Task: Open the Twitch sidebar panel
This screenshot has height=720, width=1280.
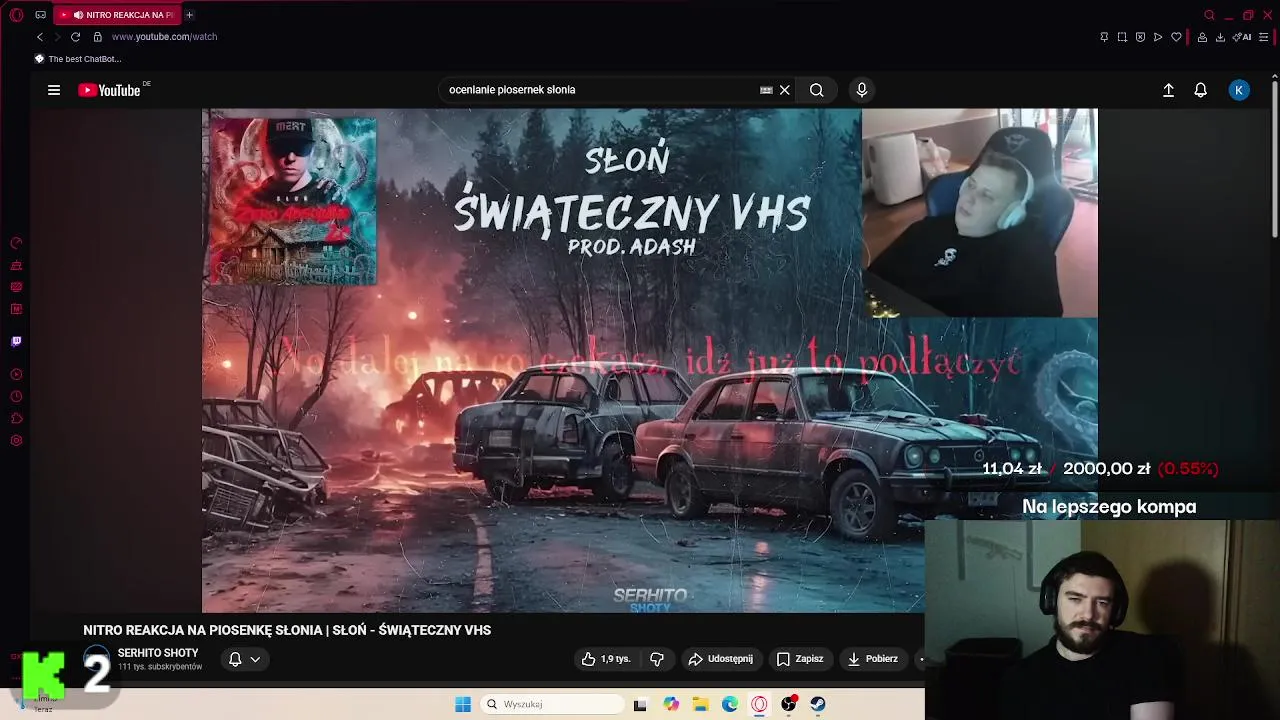Action: point(16,341)
